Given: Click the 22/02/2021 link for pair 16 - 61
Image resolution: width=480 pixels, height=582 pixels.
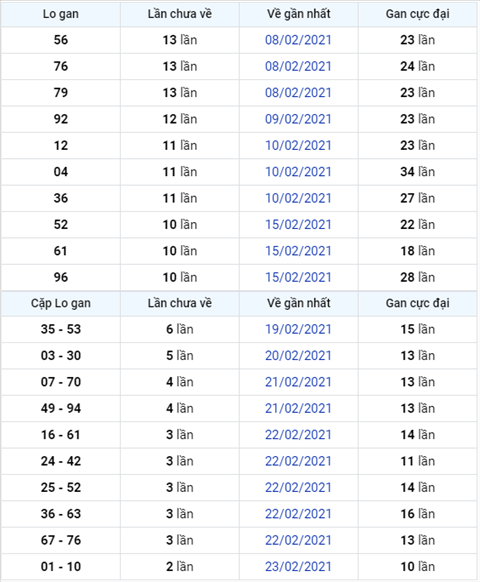Looking at the screenshot, I should (298, 435).
